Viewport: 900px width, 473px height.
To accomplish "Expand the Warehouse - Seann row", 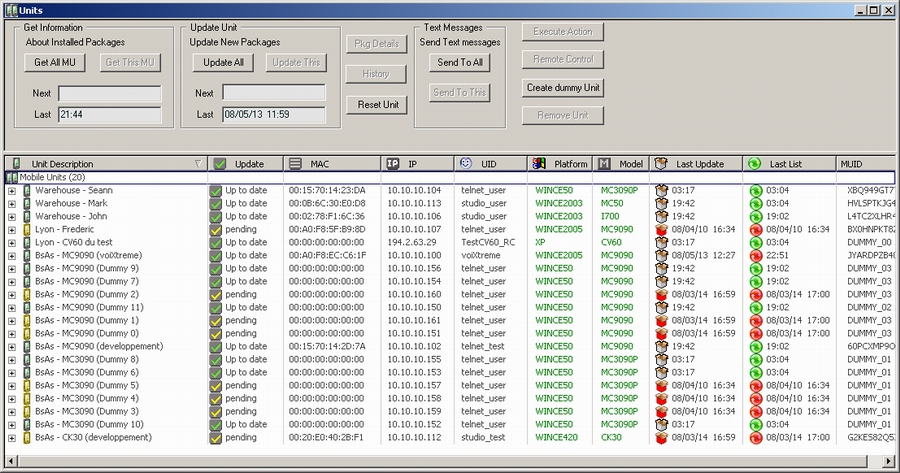I will coord(12,190).
